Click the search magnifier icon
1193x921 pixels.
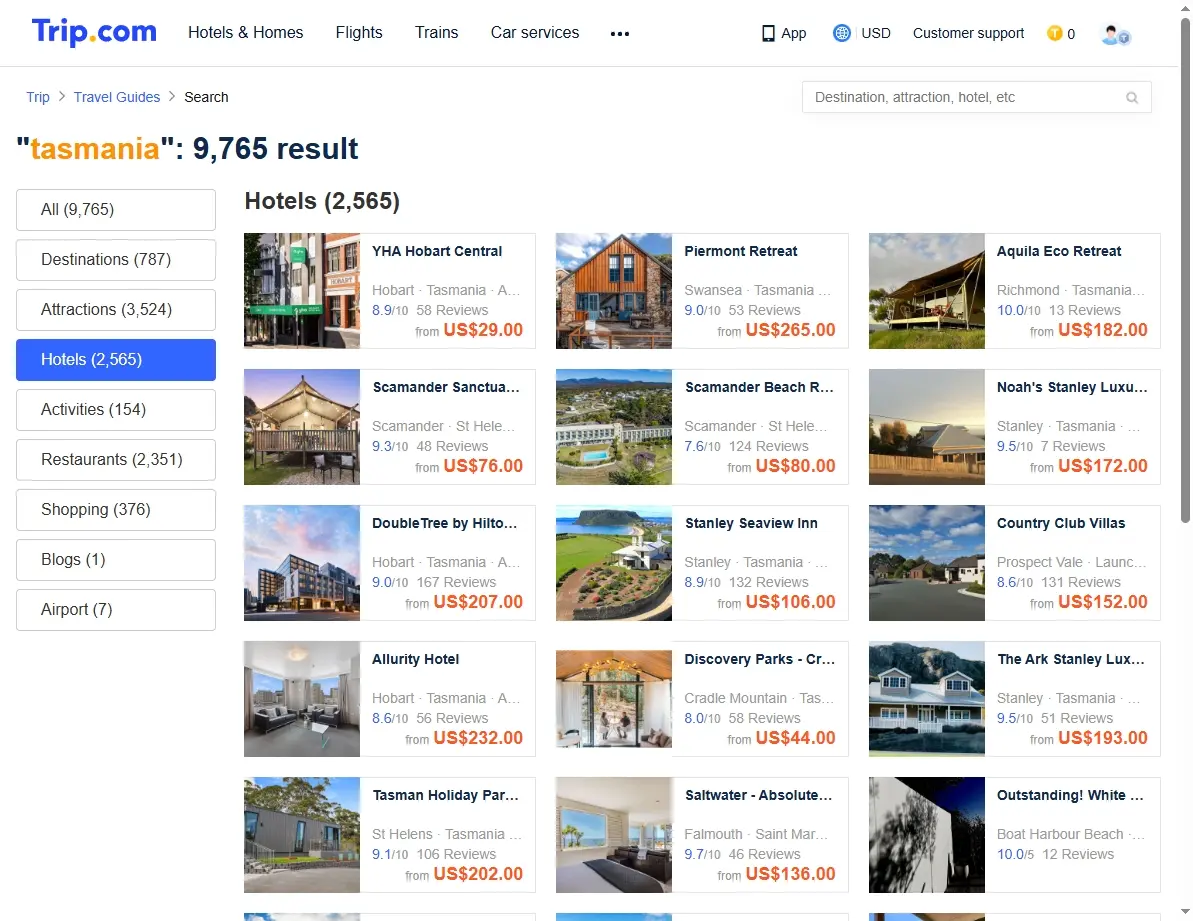tap(1132, 97)
